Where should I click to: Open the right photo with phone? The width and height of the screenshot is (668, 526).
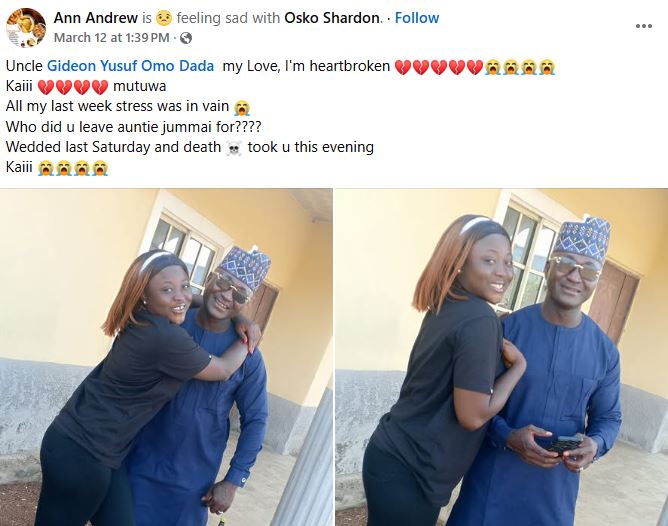coord(501,357)
